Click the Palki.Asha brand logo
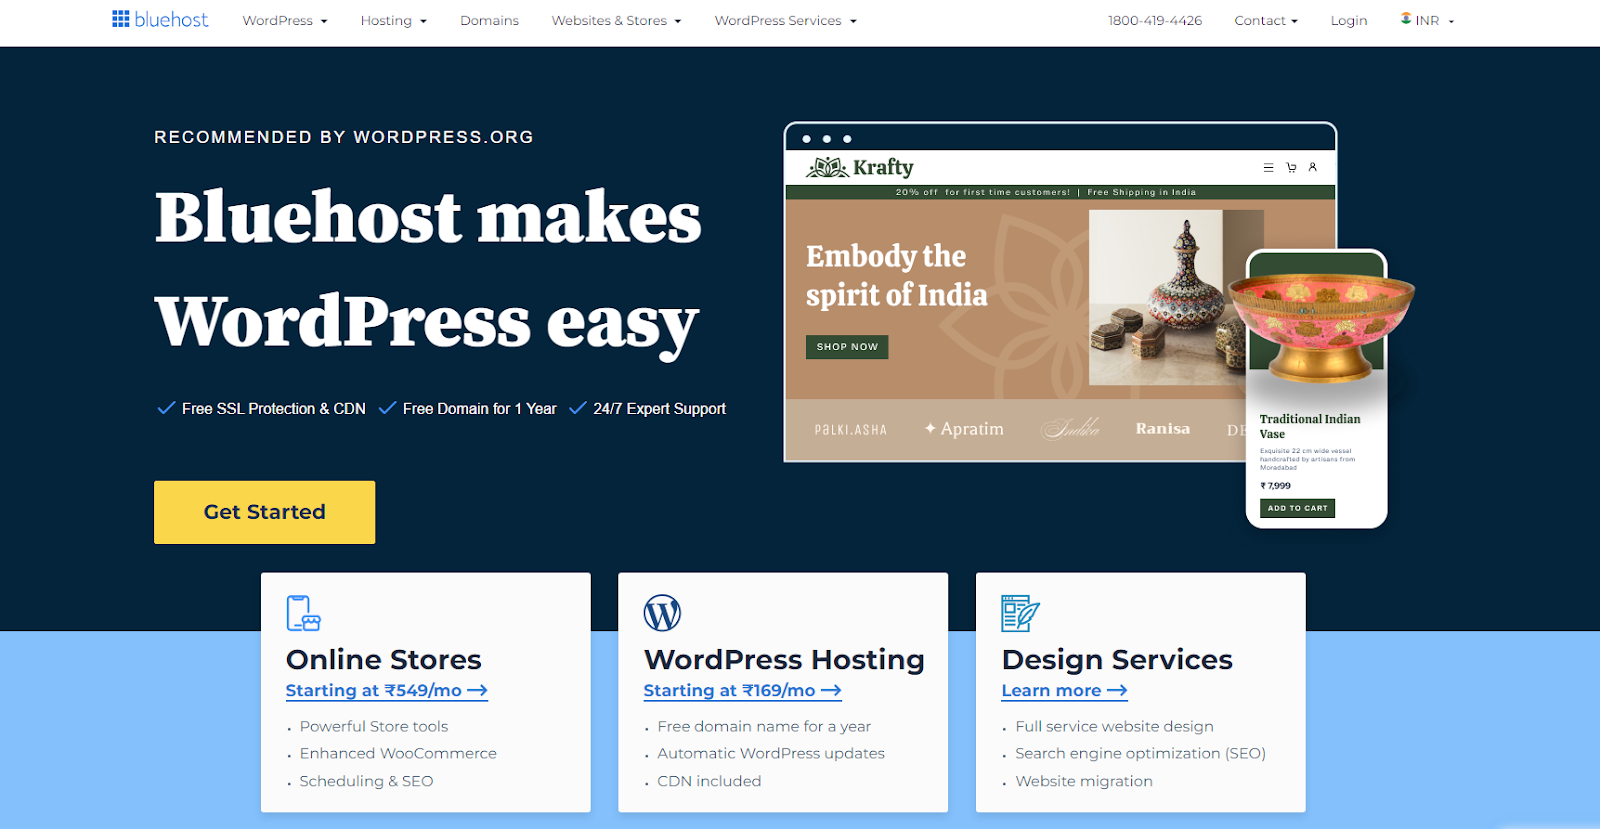Screen dimensions: 1600x829 click(850, 430)
